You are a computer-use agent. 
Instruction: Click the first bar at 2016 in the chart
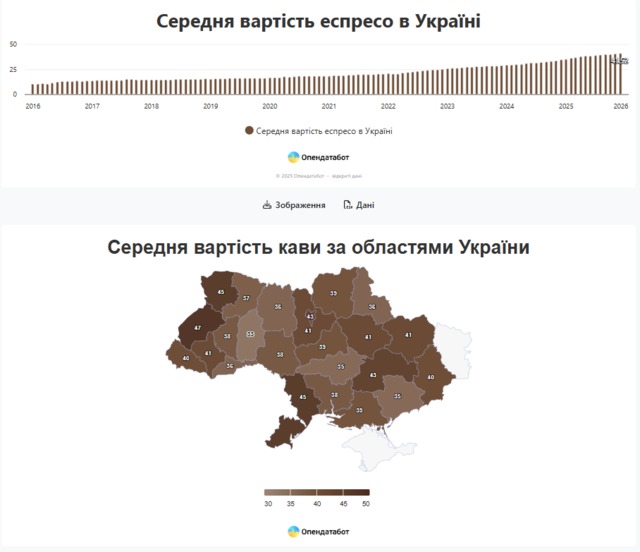pos(32,89)
